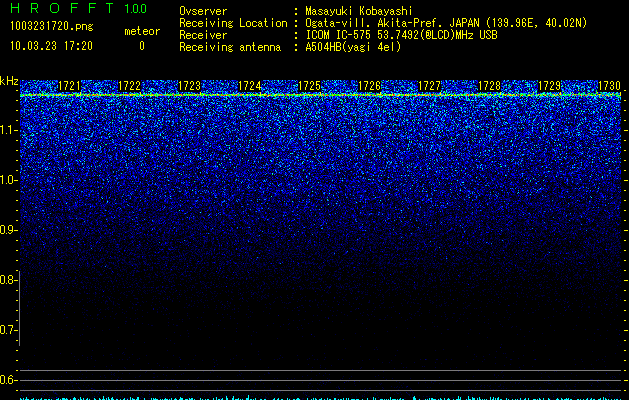Click the 0.9 kHz axis label
This screenshot has height=400, width=629.
[x=8, y=230]
